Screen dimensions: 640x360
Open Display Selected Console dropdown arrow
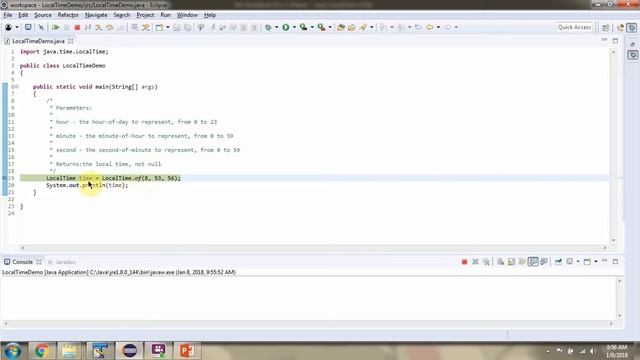(578, 262)
